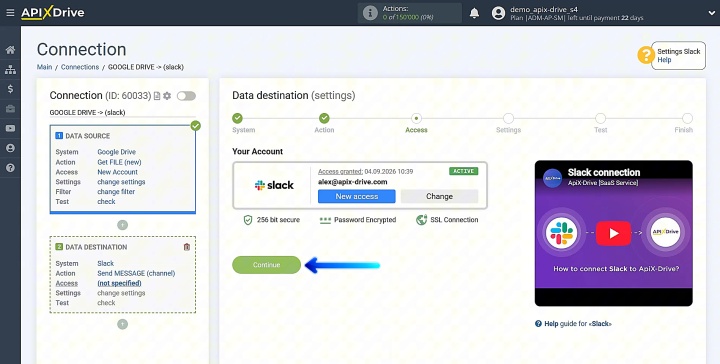Viewport: 720px width, 364px height.
Task: Open the user profile sidebar icon
Action: pos(10,148)
